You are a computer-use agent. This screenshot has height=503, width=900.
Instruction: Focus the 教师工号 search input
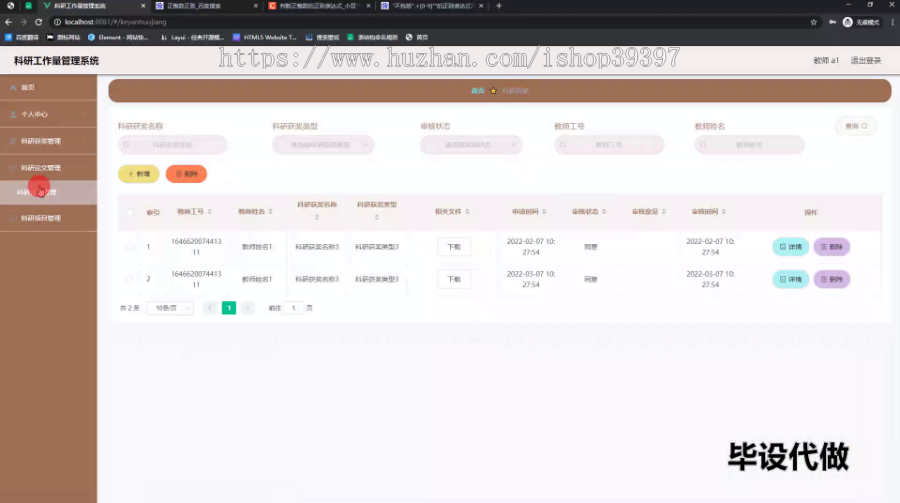[x=609, y=145]
